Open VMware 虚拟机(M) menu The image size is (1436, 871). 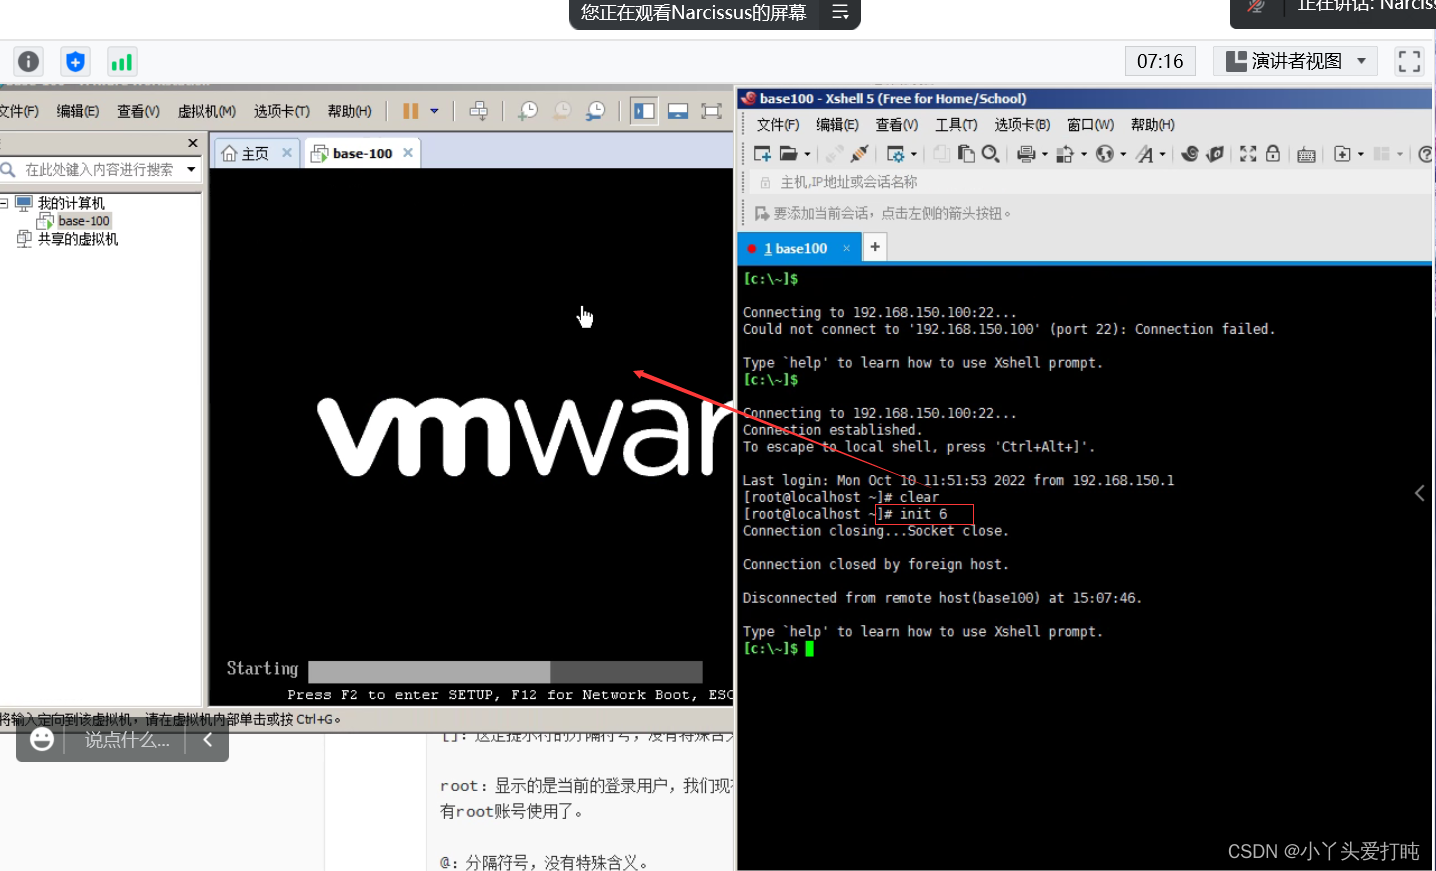point(207,111)
